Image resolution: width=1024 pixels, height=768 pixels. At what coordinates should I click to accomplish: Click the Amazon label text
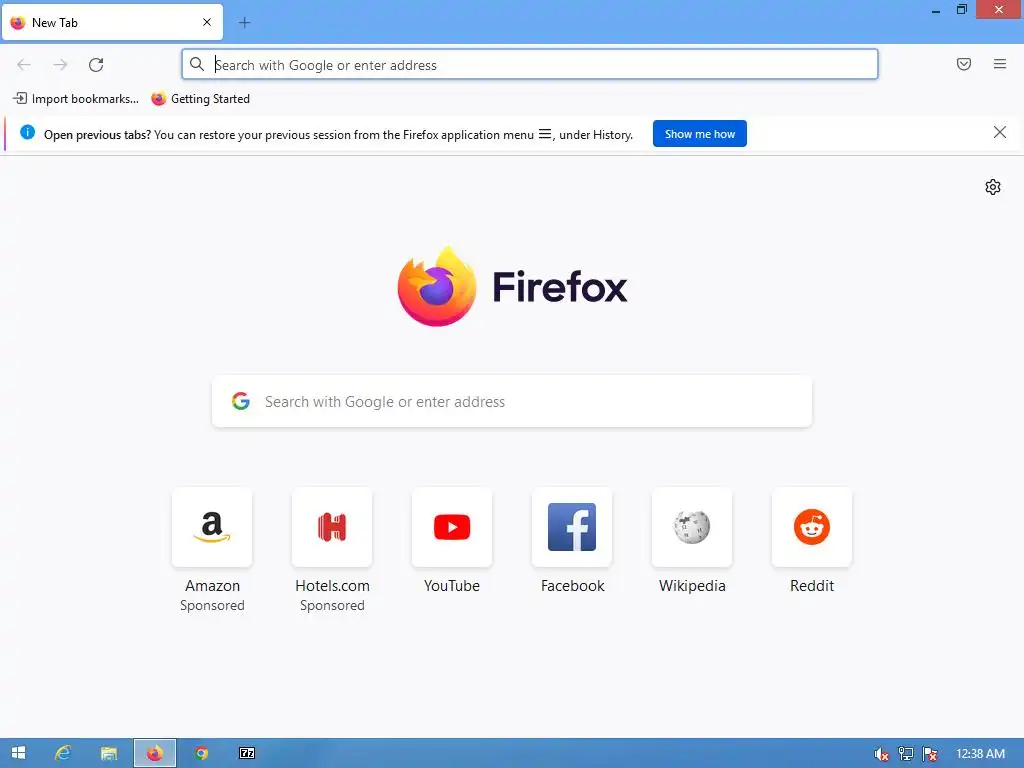pos(212,586)
